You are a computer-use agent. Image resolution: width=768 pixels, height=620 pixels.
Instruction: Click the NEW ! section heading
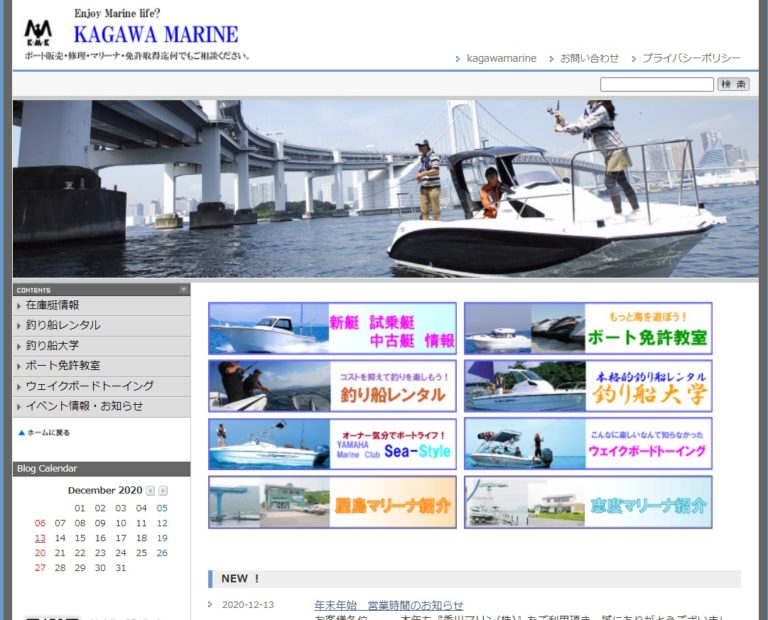pos(474,579)
